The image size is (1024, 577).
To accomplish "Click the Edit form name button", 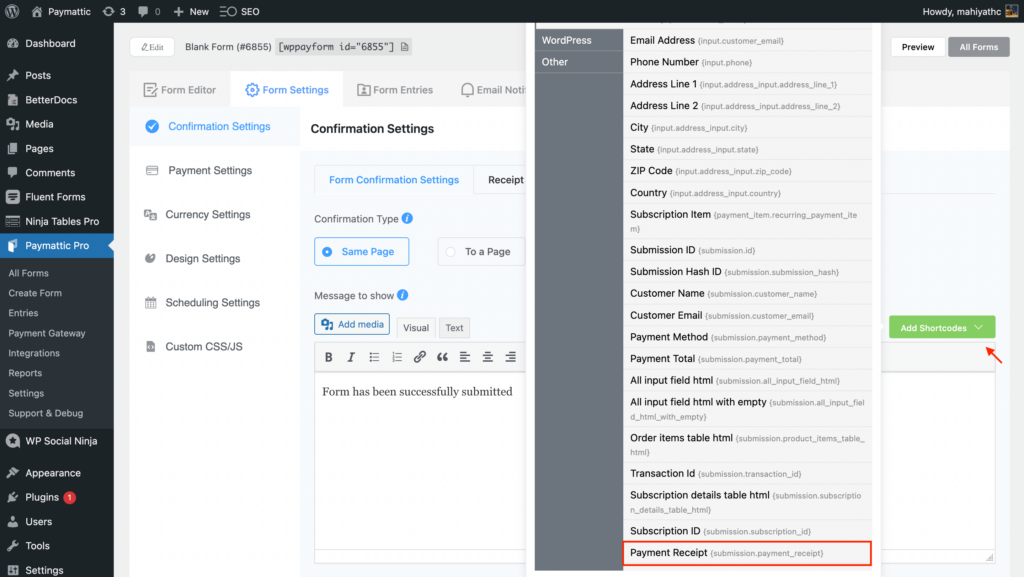I will coord(152,47).
